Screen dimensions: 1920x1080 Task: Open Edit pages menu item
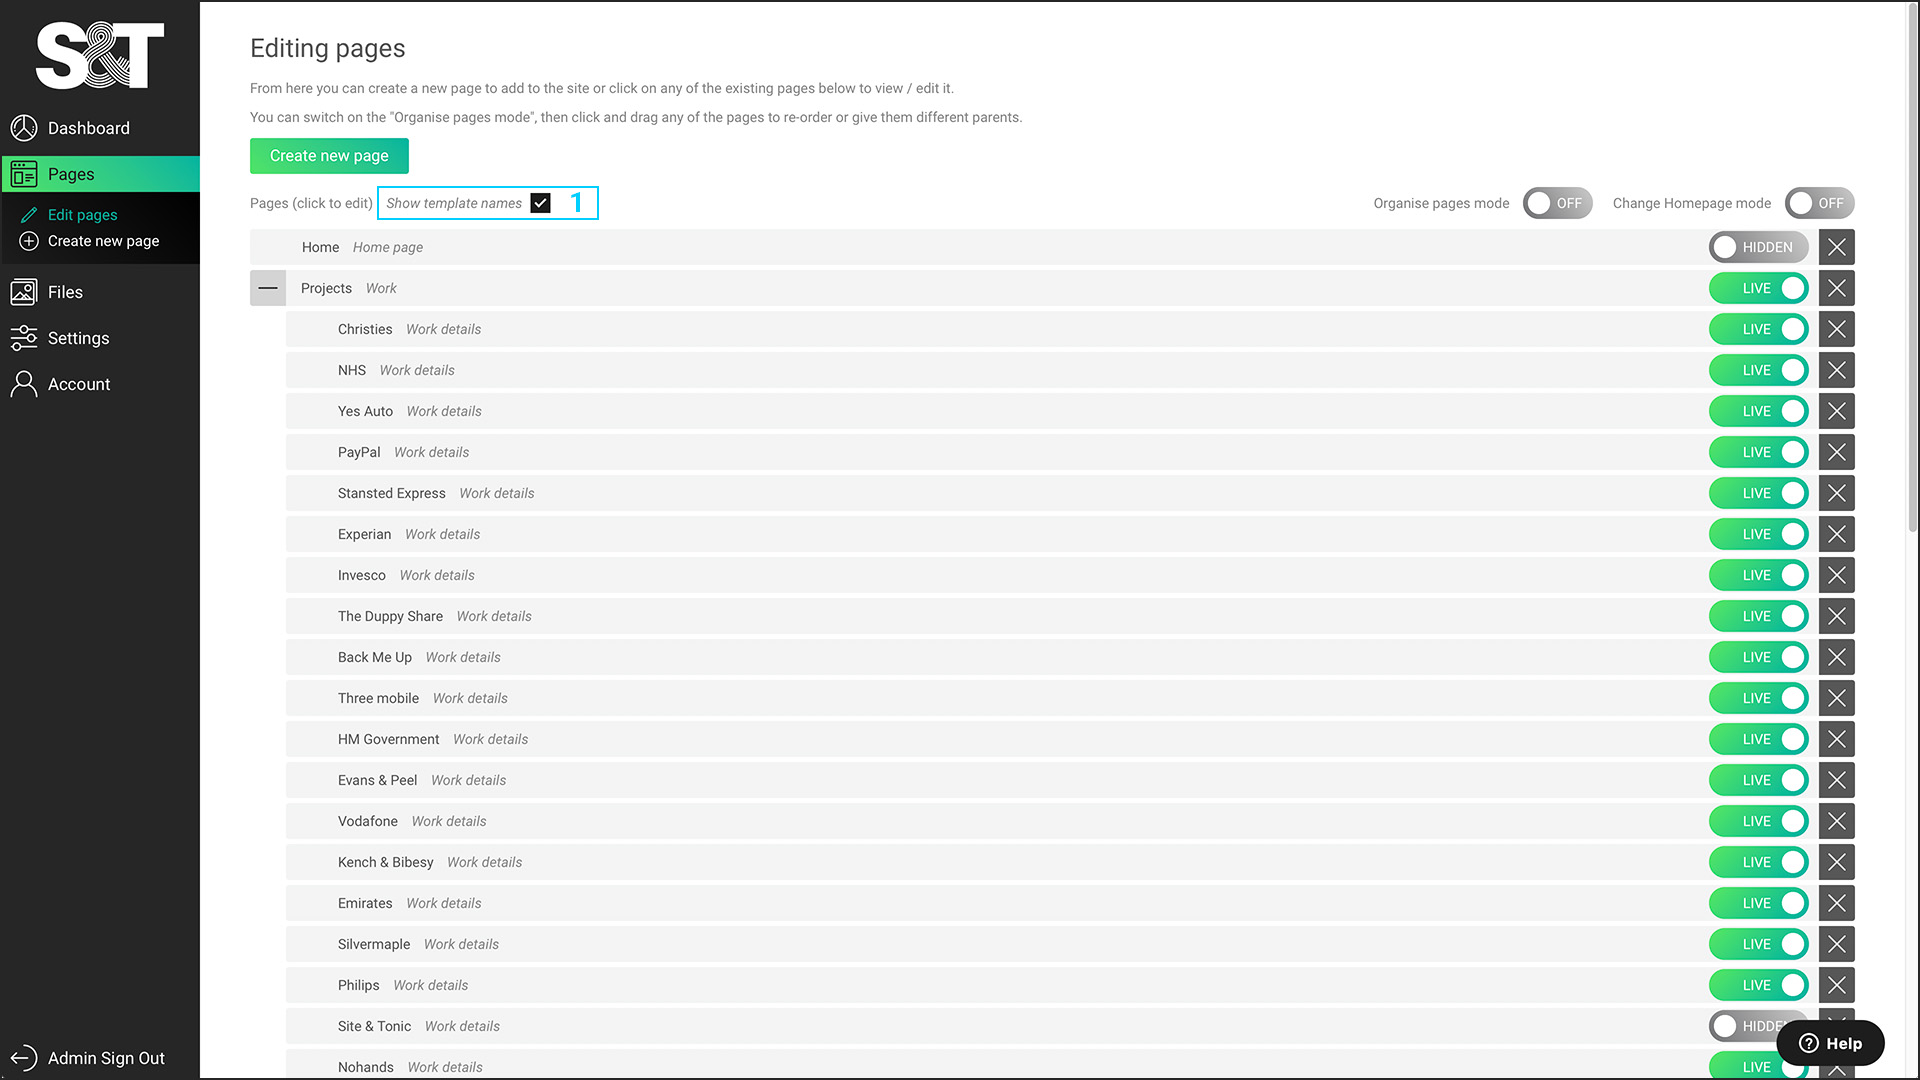[x=82, y=214]
